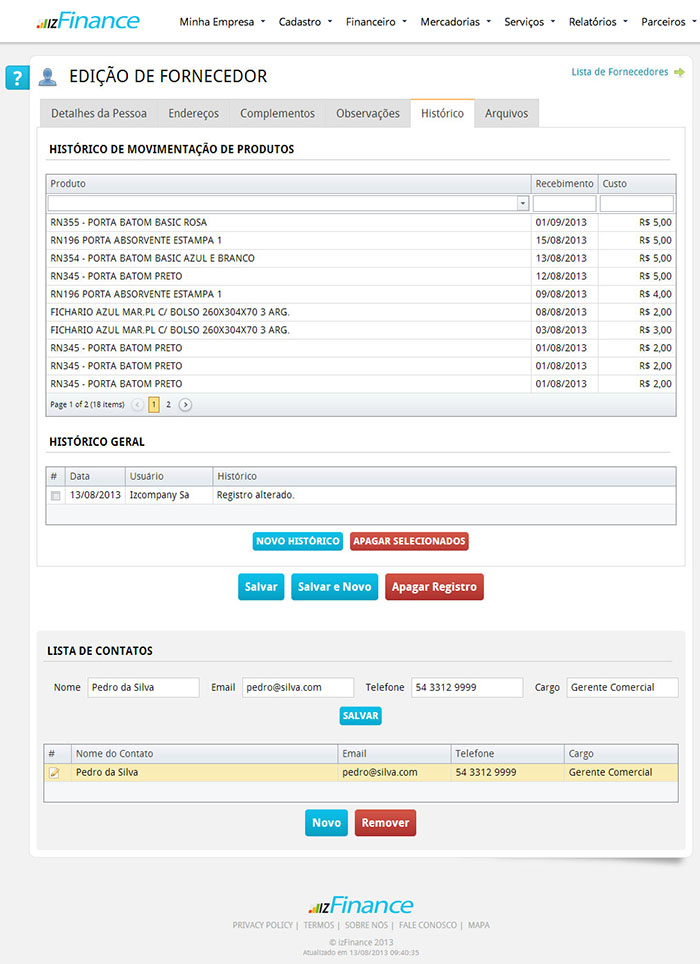The image size is (700, 964).
Task: Open the Relatórios dropdown menu
Action: [x=598, y=21]
